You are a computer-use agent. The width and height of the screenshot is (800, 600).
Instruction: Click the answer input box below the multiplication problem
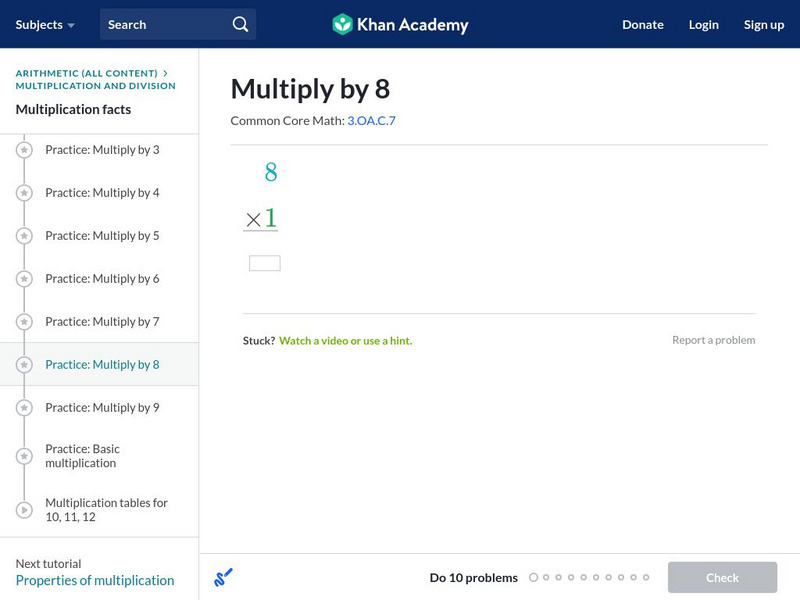tap(265, 261)
